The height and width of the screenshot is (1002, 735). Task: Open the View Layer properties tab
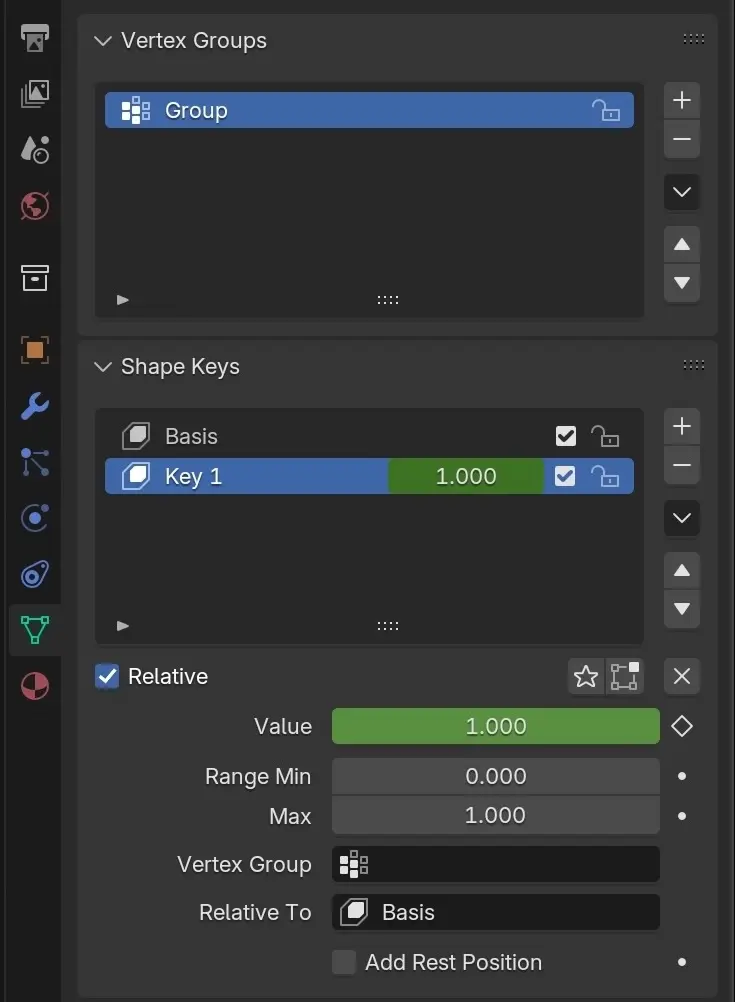35,94
